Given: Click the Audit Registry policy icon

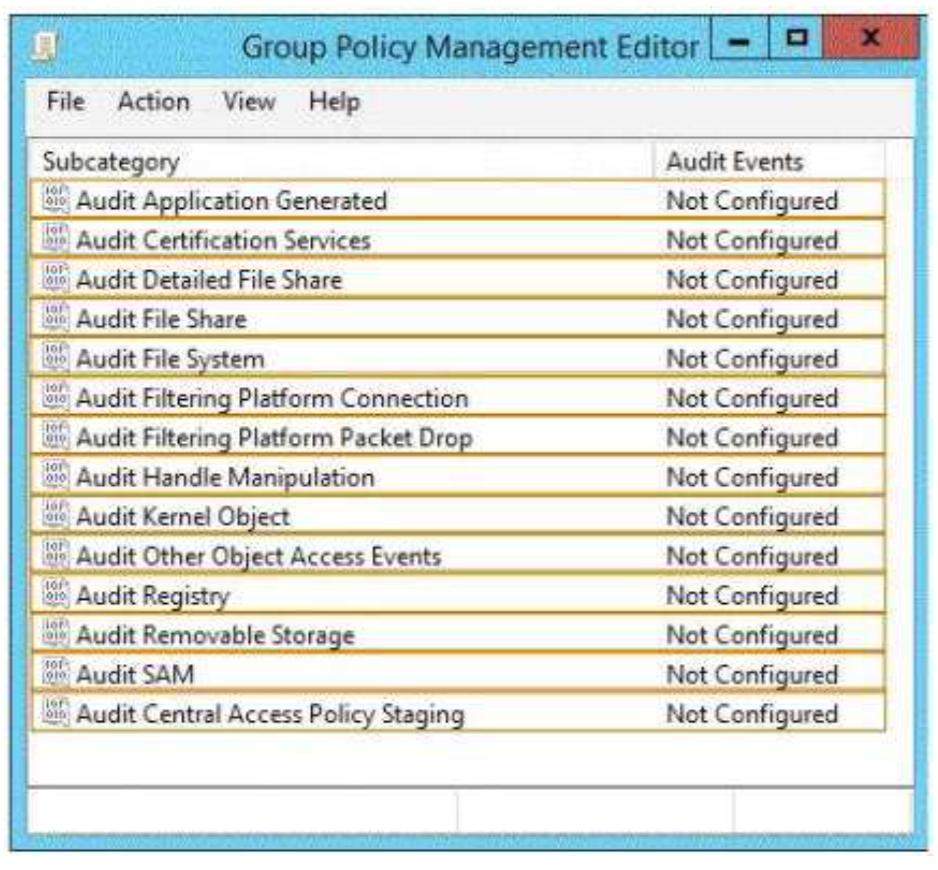Looking at the screenshot, I should pyautogui.click(x=55, y=595).
